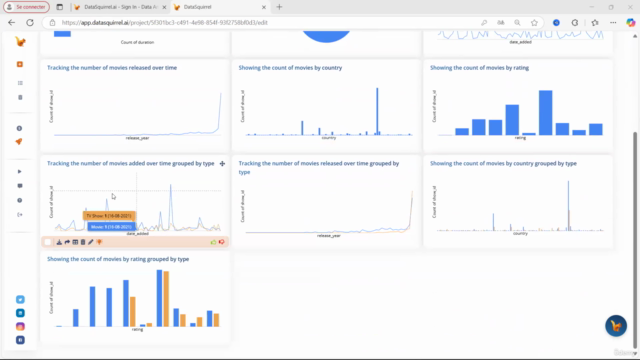Click the delete trash icon in chart toolbar
The image size is (640, 360).
pyautogui.click(x=83, y=242)
